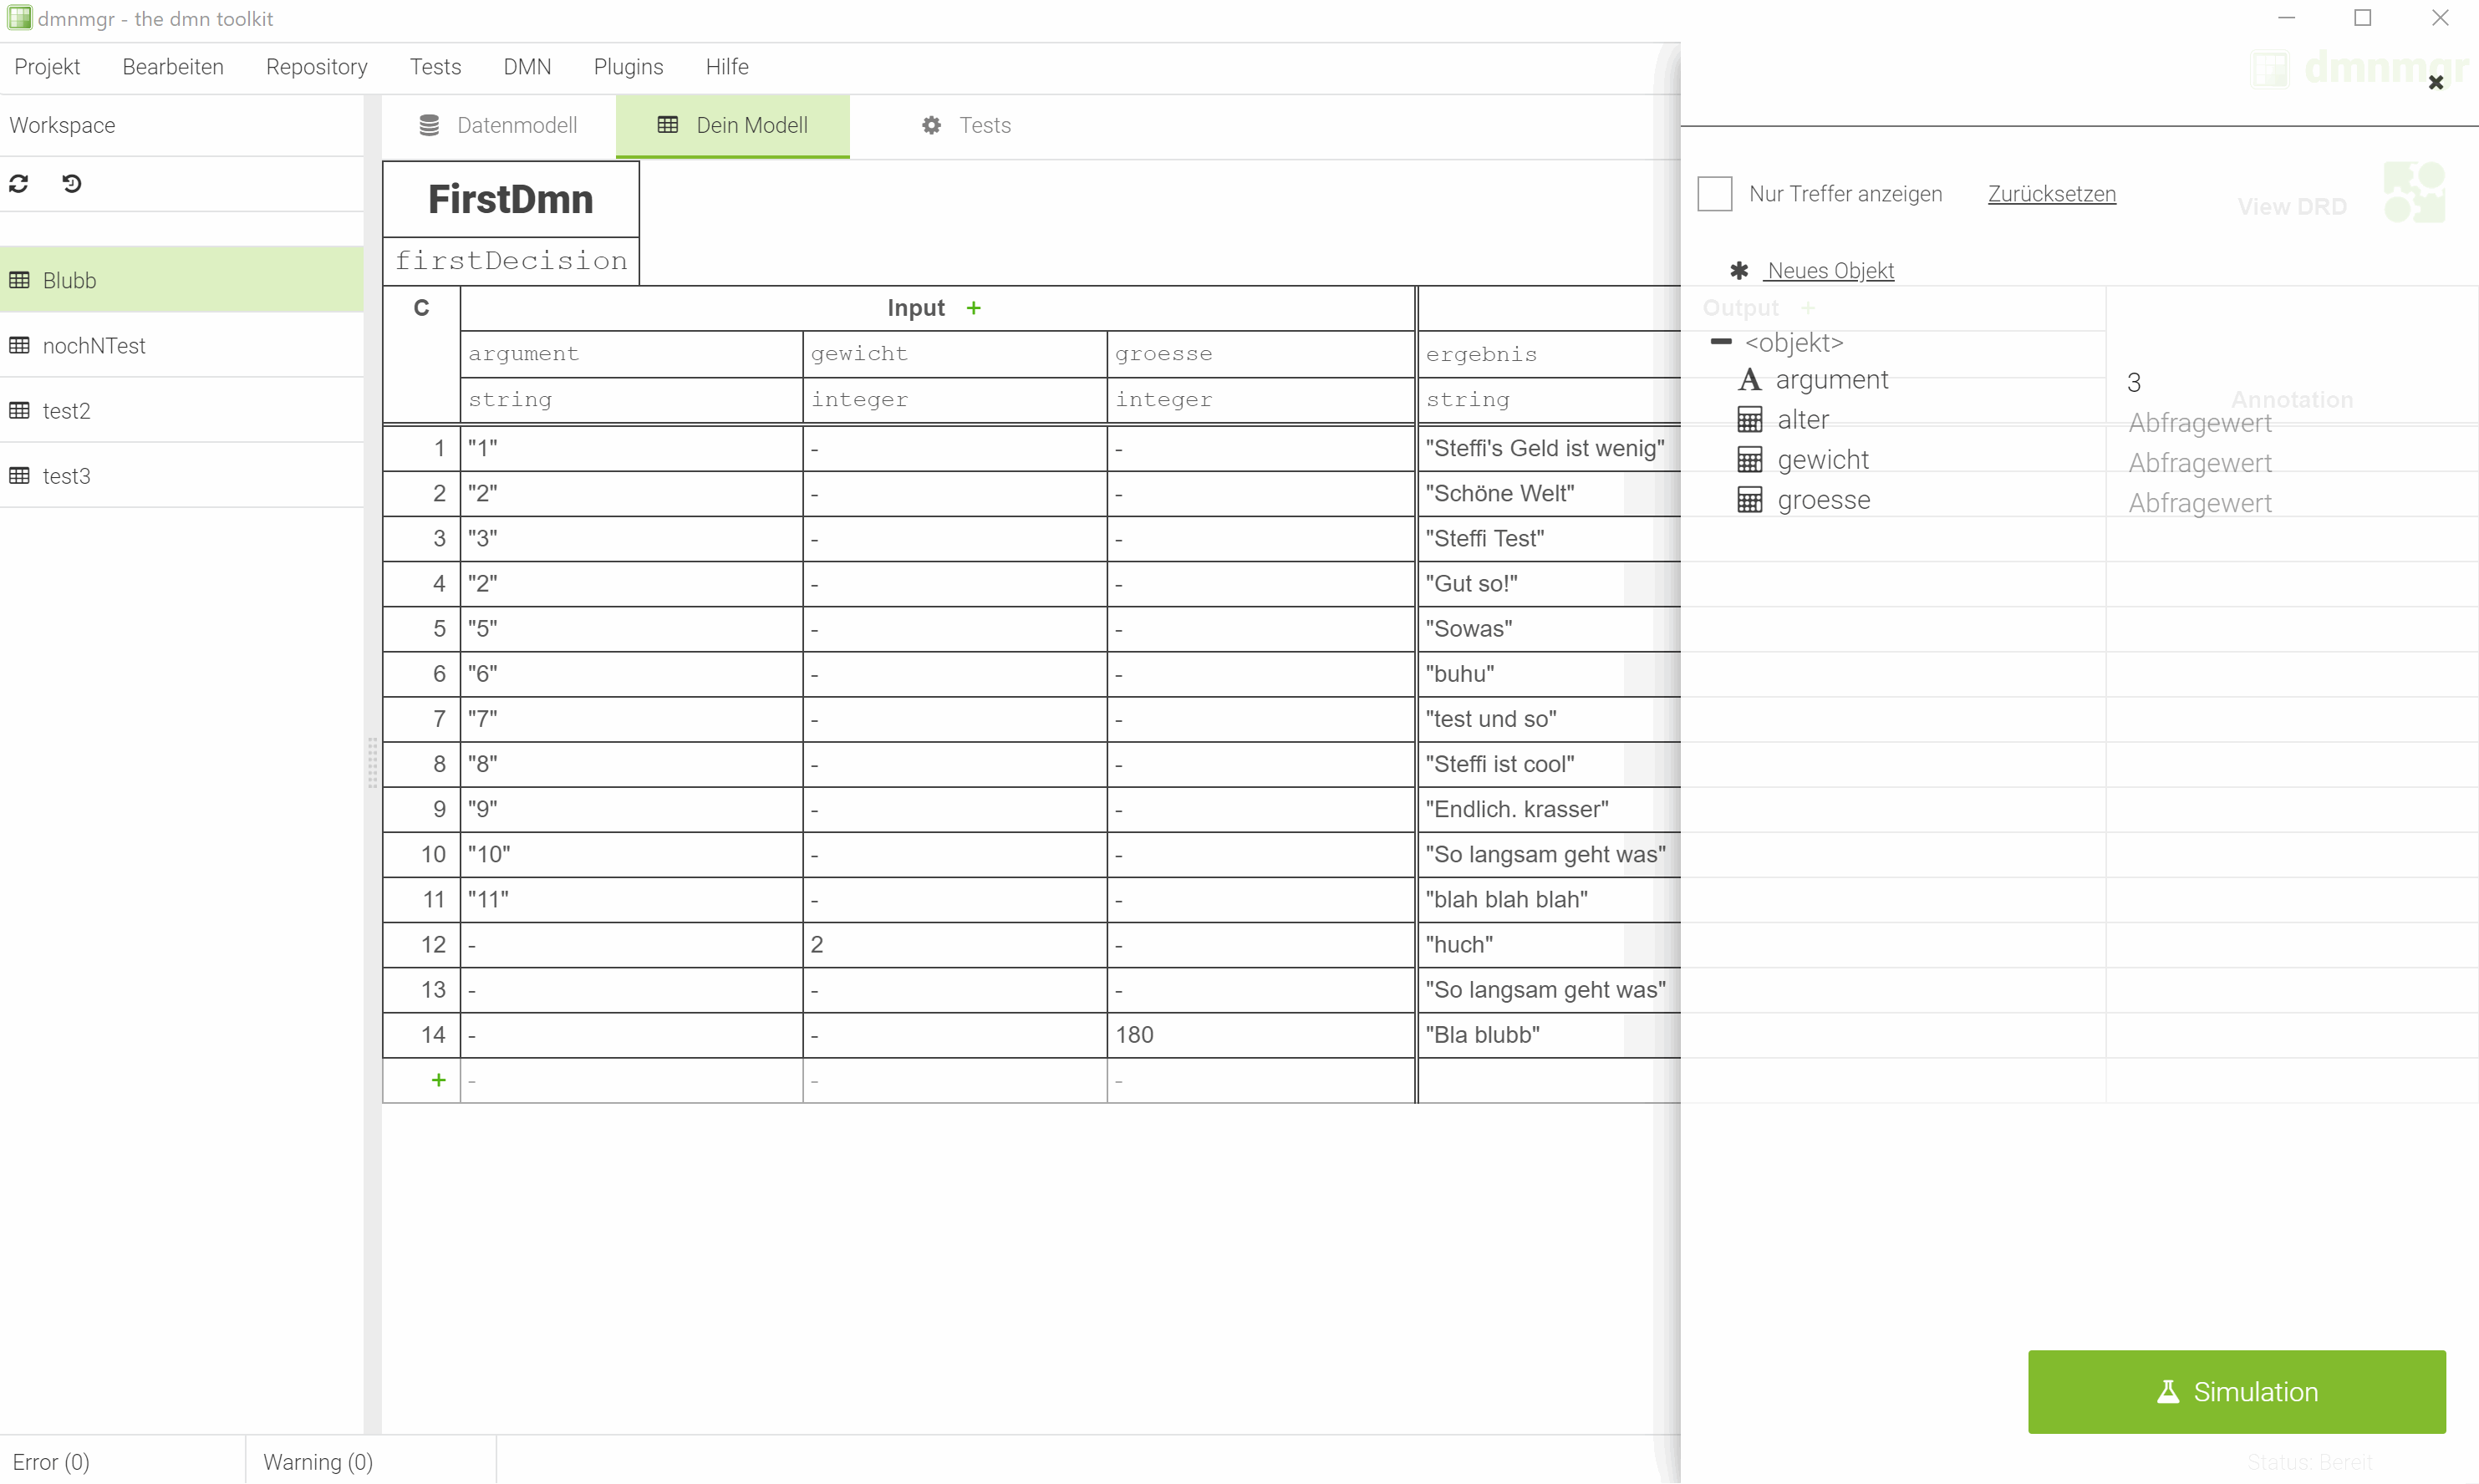This screenshot has height=1484, width=2479.
Task: Switch to the Tests tab
Action: point(966,126)
